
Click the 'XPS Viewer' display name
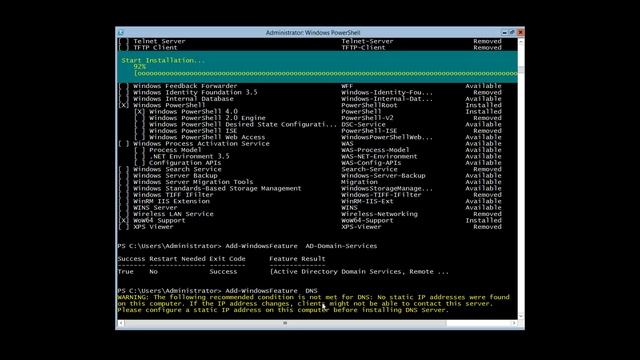pos(153,227)
